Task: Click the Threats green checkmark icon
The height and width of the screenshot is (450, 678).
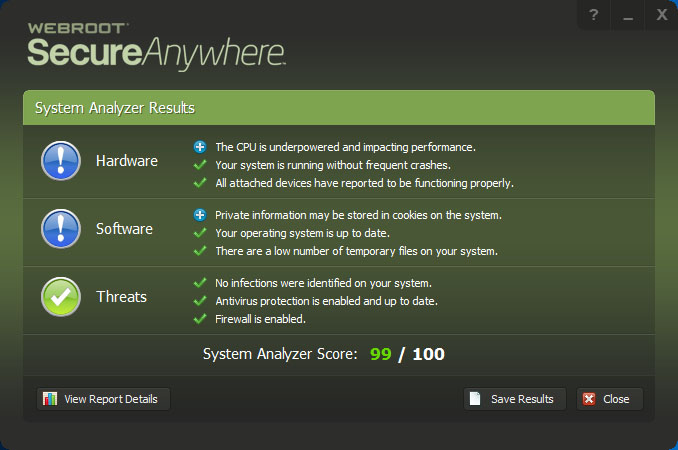Action: click(x=61, y=297)
